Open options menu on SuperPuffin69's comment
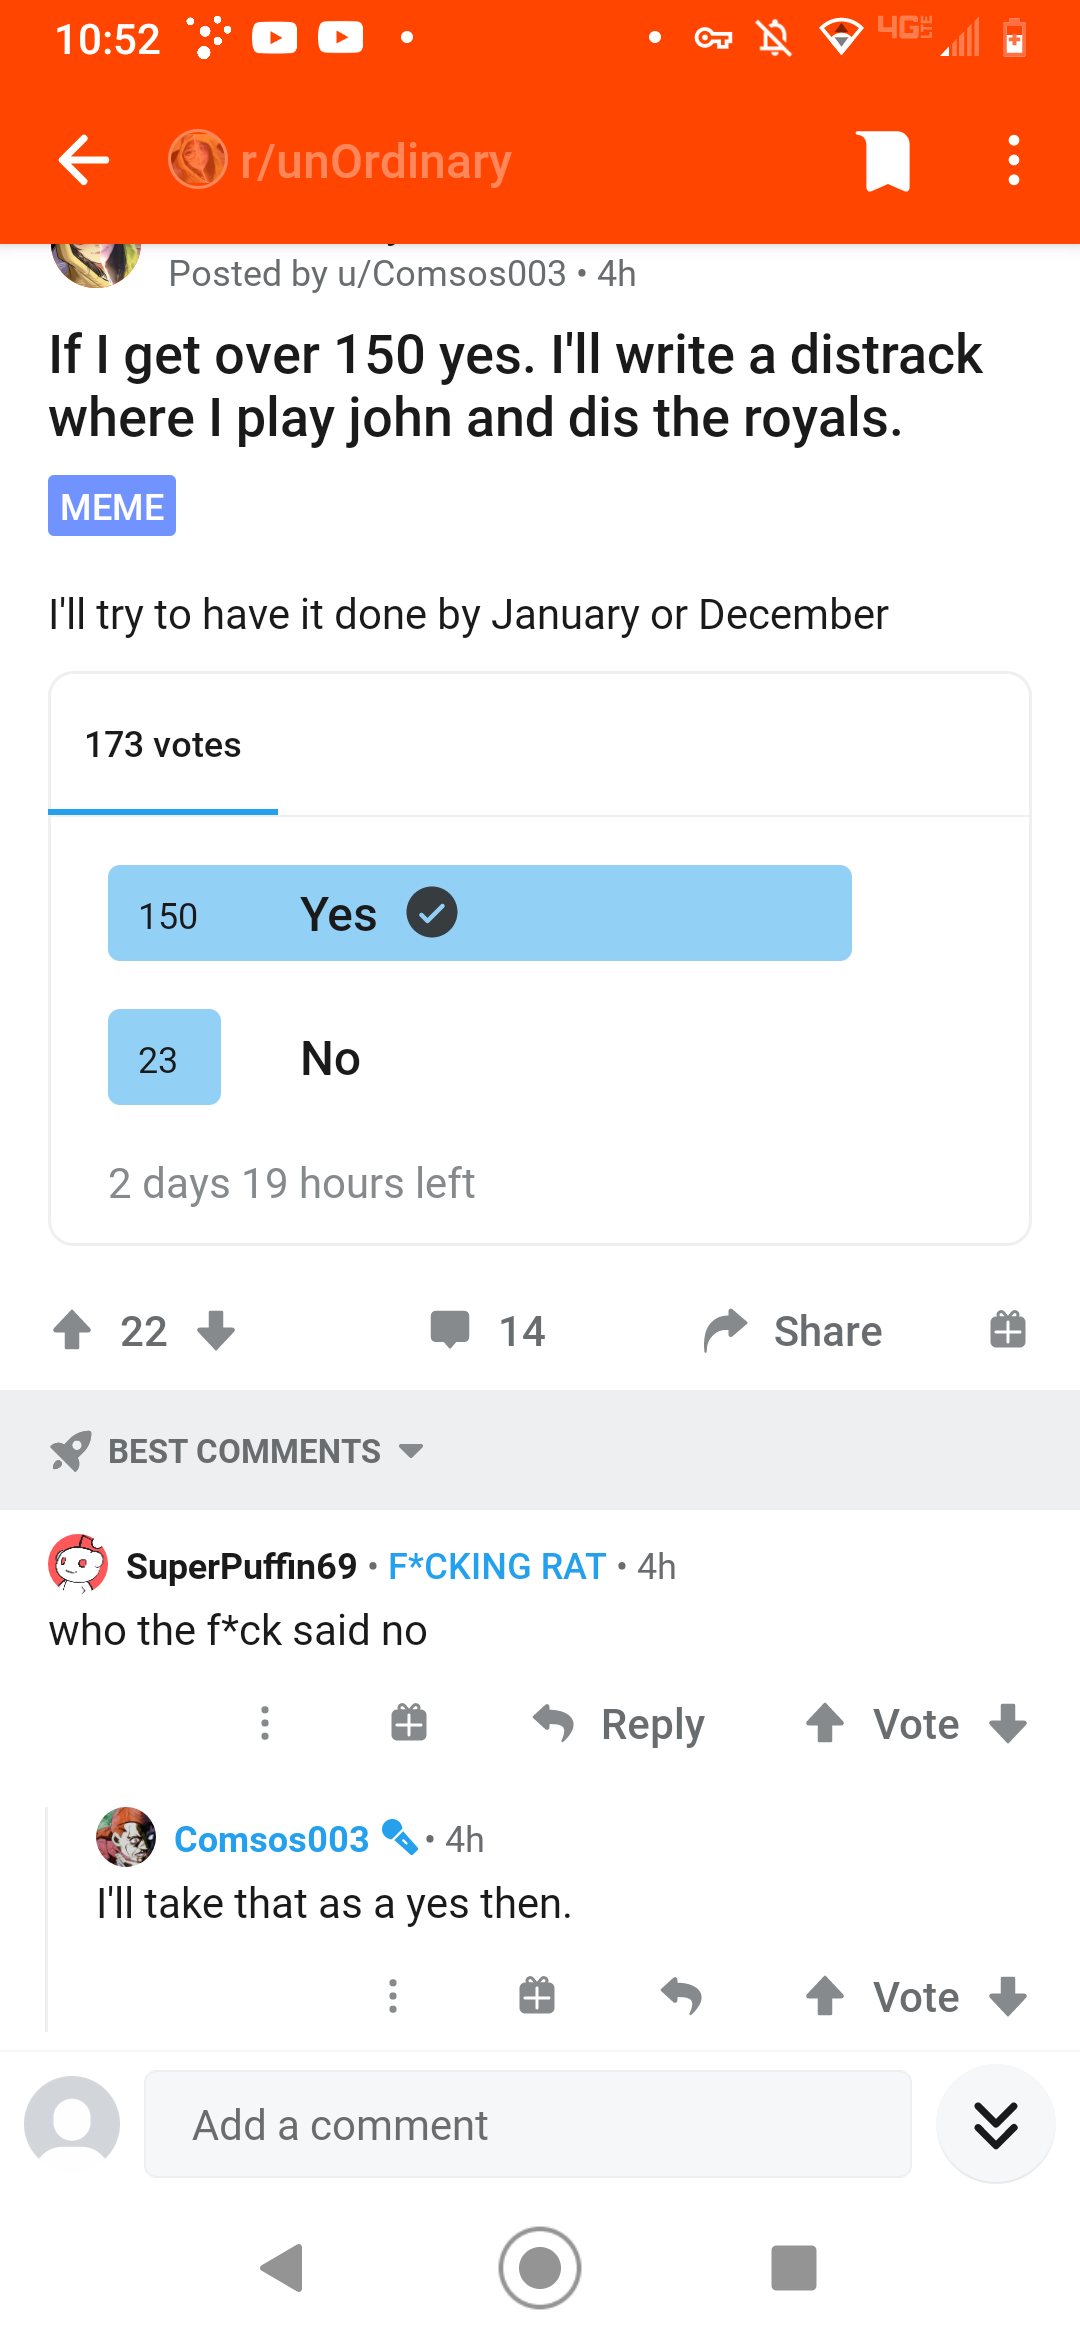 click(265, 1723)
